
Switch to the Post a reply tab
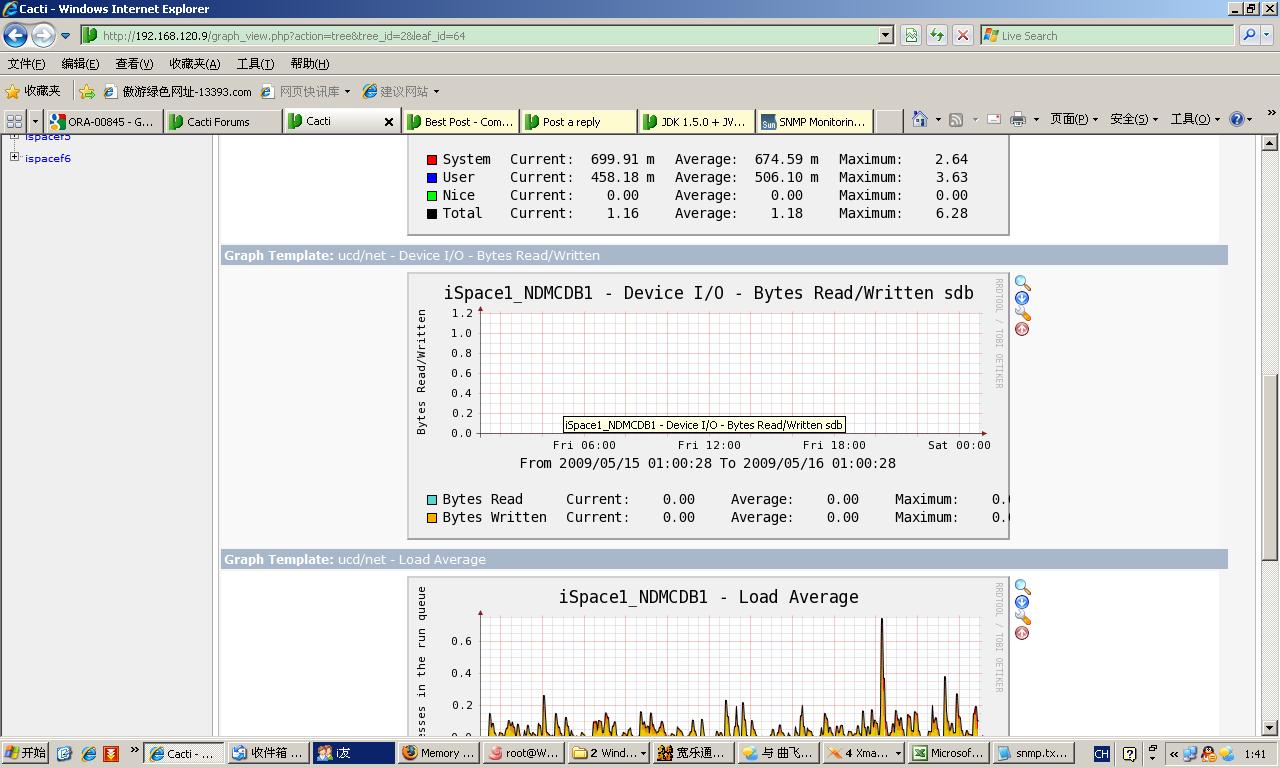(x=578, y=121)
